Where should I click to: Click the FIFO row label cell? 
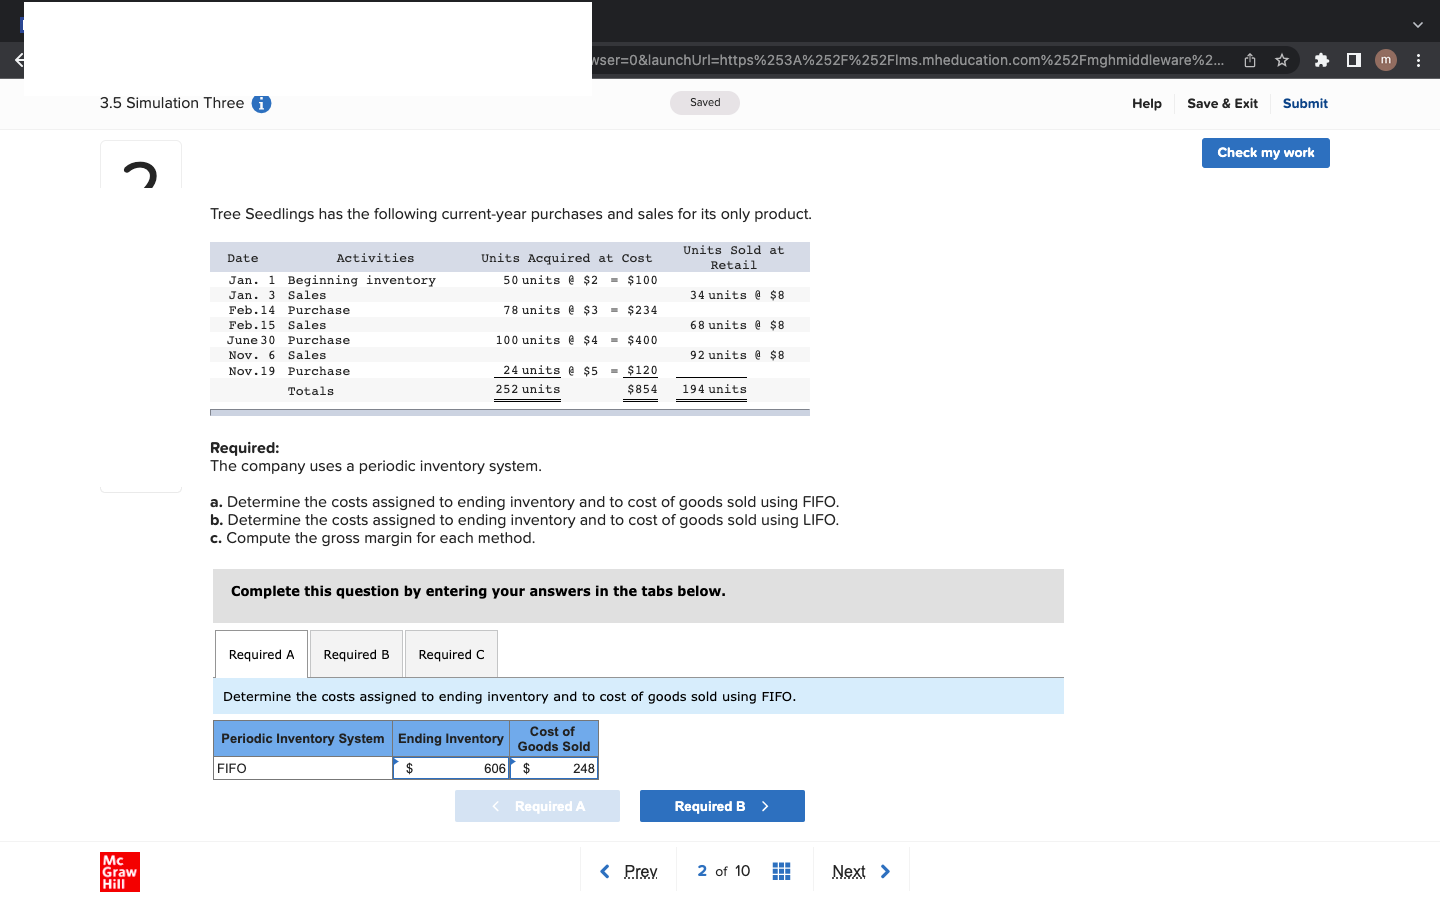[303, 768]
